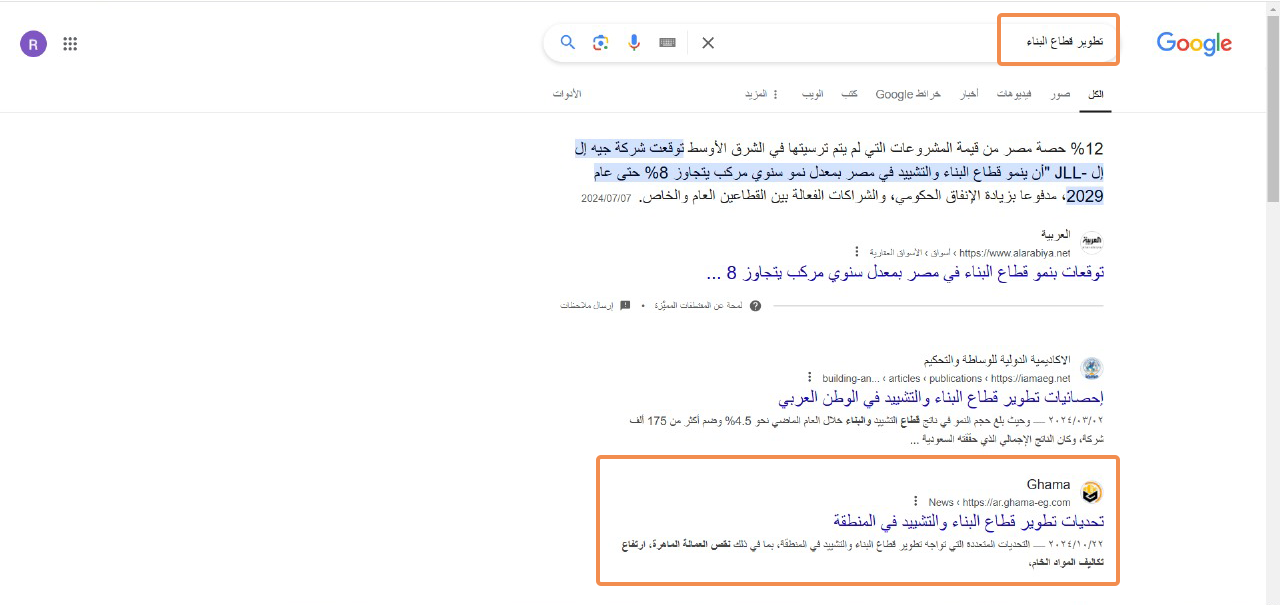Switch to the فيديوهات videos tab
The width and height of the screenshot is (1280, 605).
[1015, 94]
